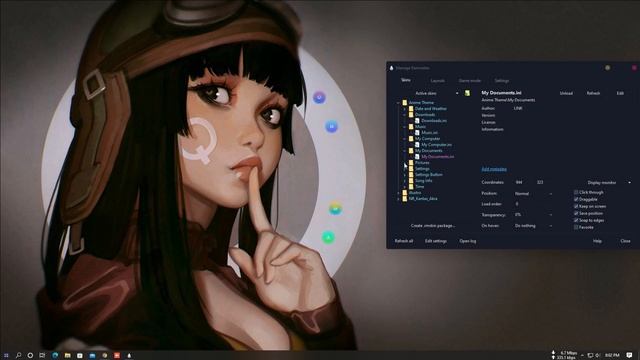The image size is (640, 360).
Task: Click the Load order input field
Action: (x=524, y=204)
